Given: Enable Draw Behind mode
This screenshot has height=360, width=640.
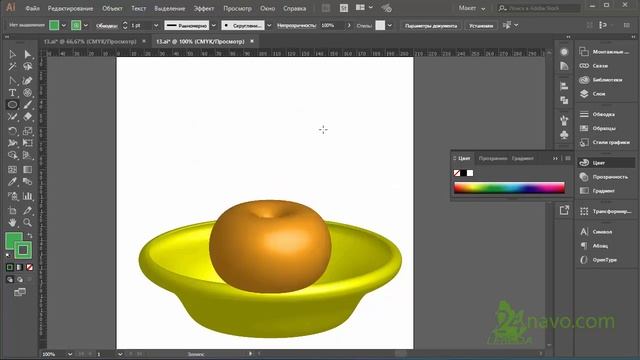Looking at the screenshot, I should (x=20, y=280).
